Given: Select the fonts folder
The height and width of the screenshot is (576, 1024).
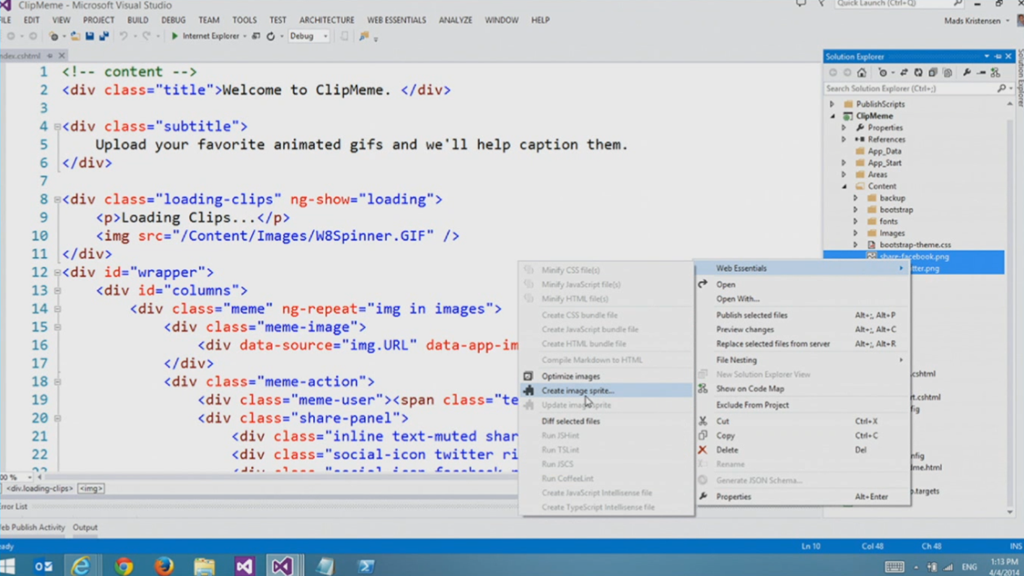Looking at the screenshot, I should click(x=888, y=222).
